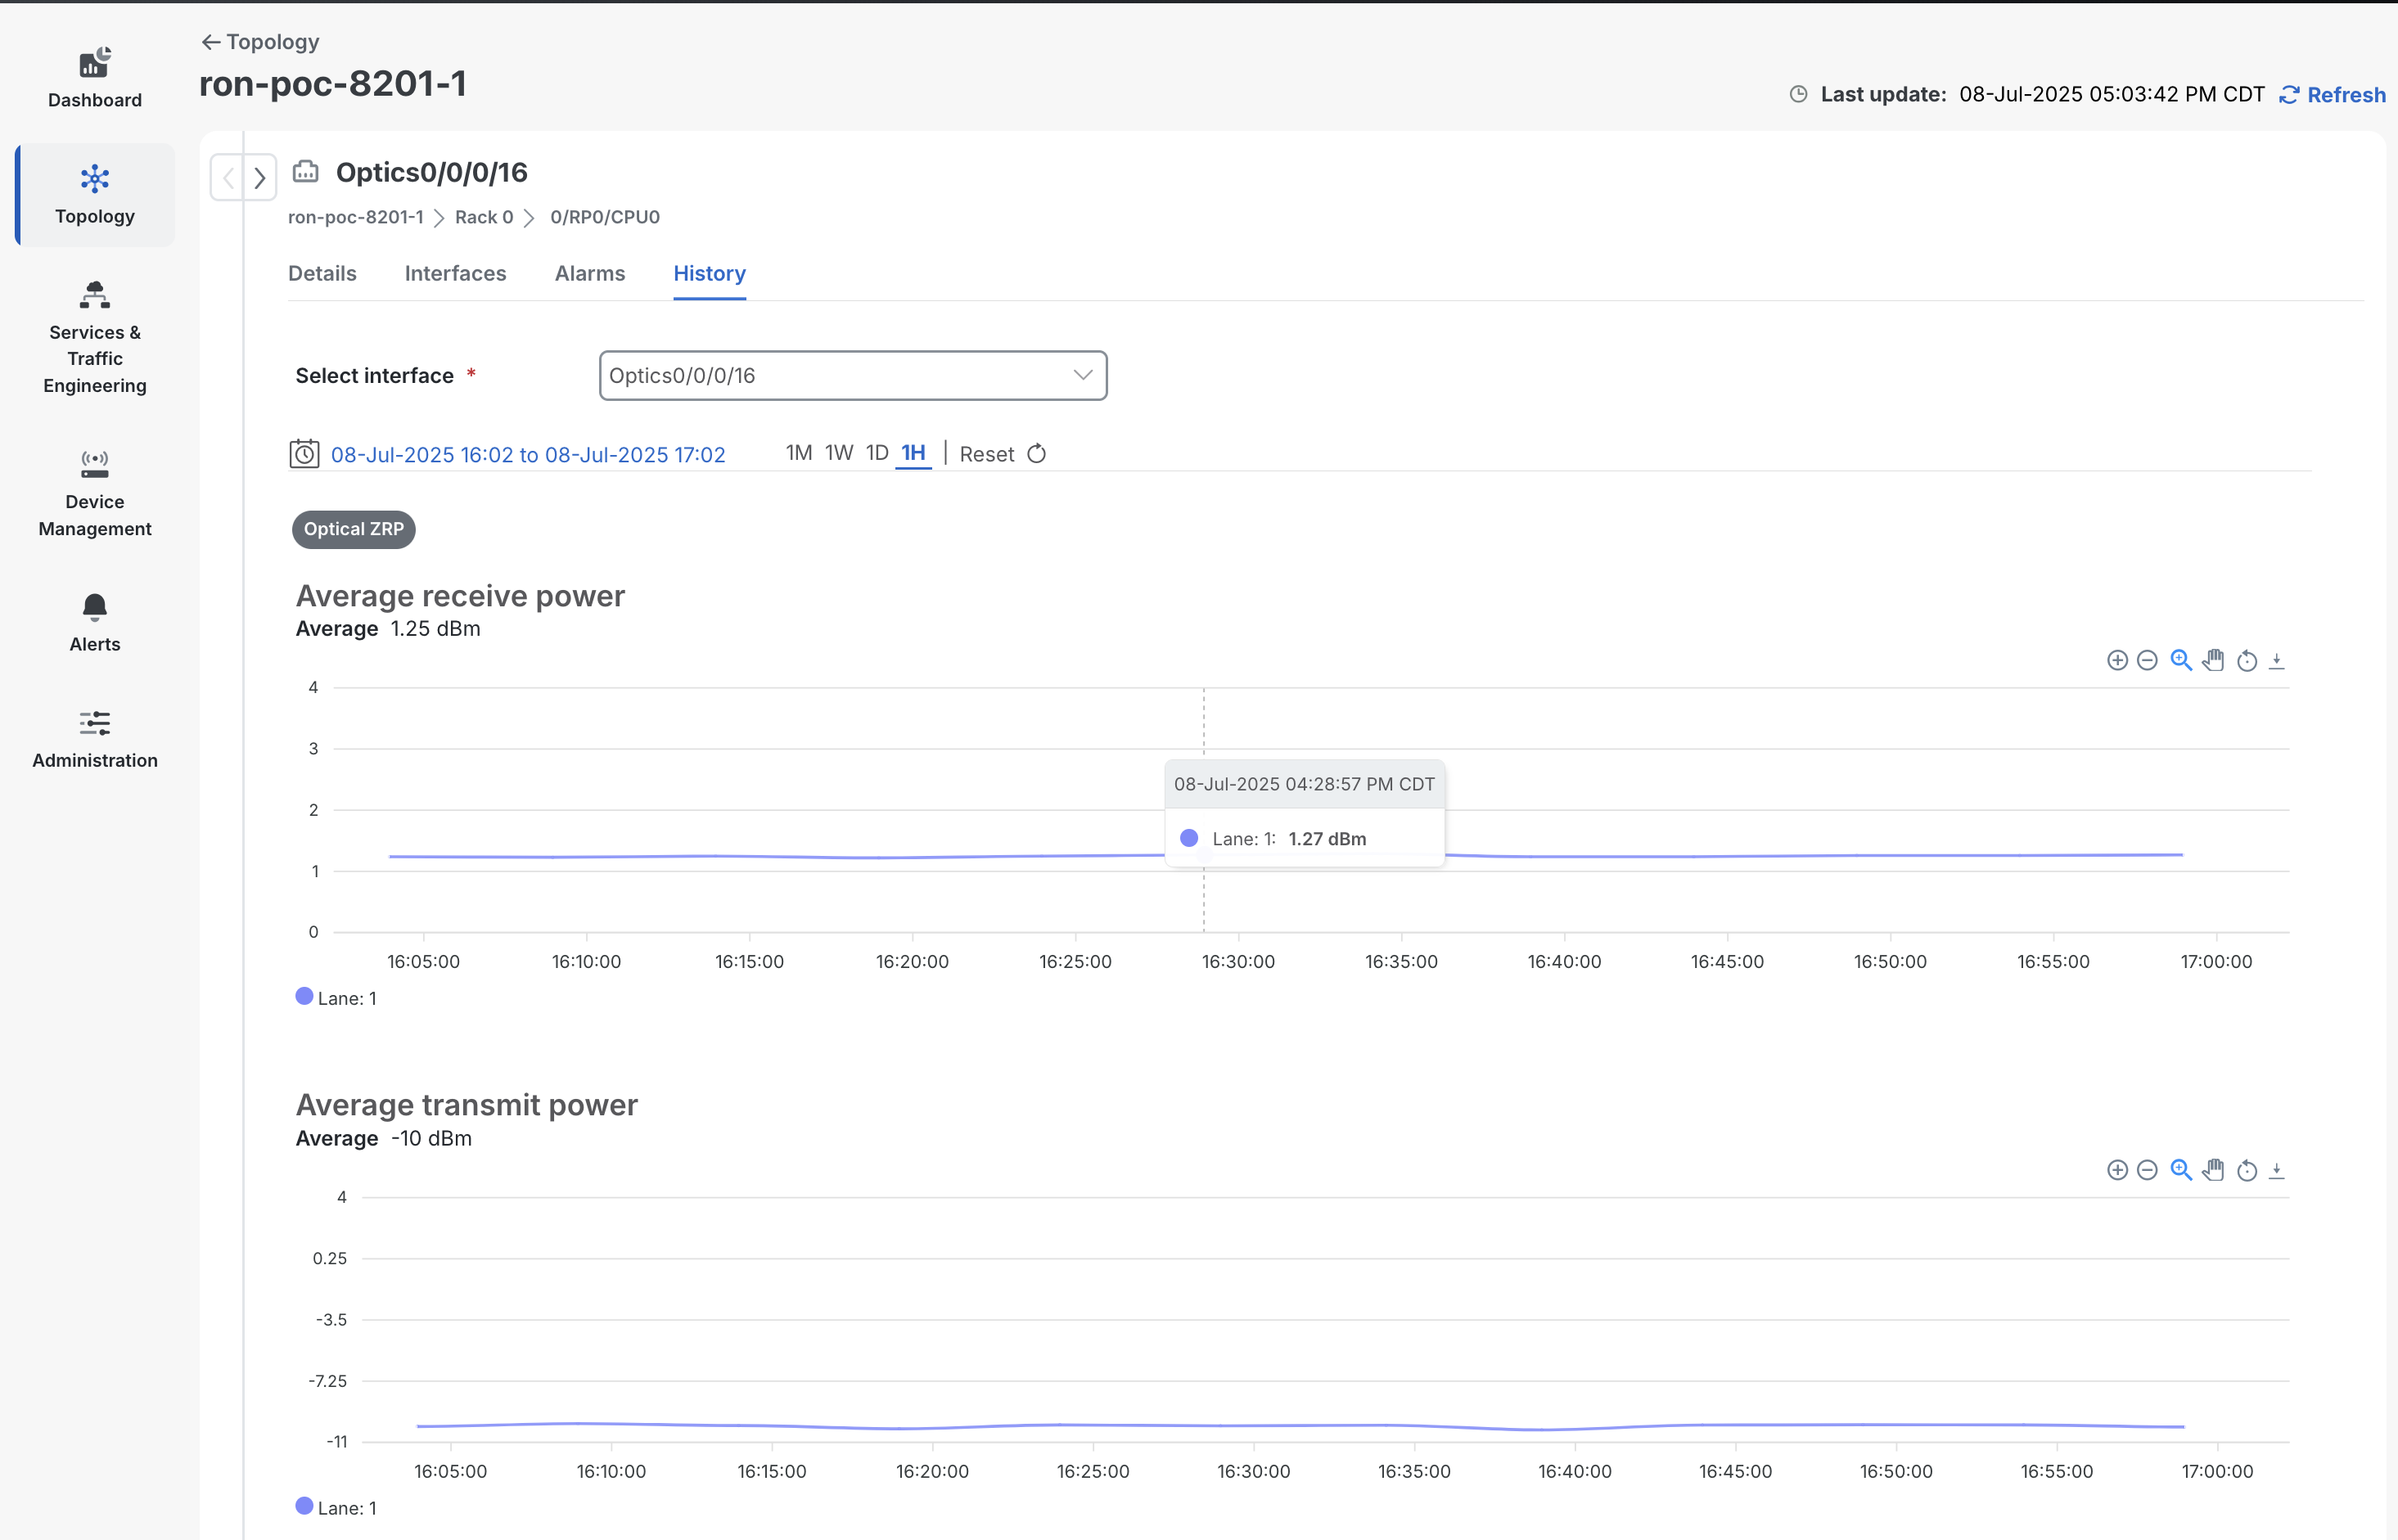Download the receive power chart
The height and width of the screenshot is (1540, 2398).
2277,660
